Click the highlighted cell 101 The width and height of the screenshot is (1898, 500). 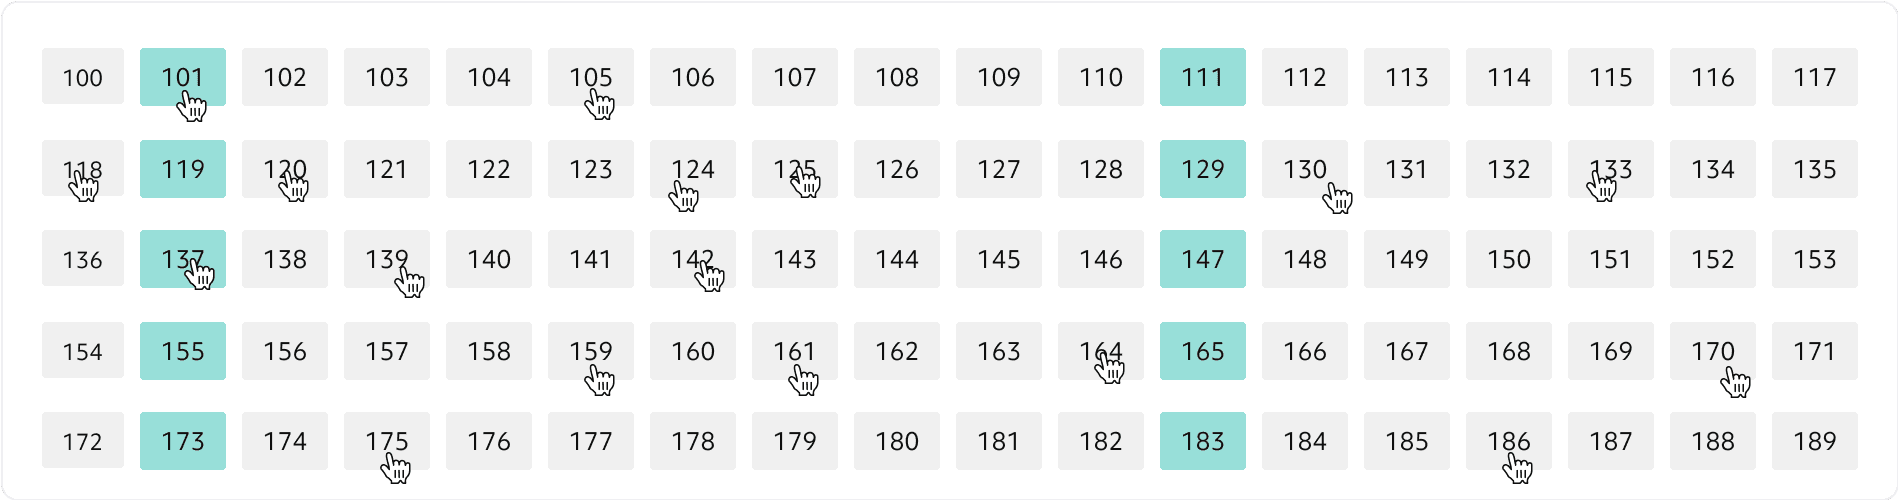182,77
